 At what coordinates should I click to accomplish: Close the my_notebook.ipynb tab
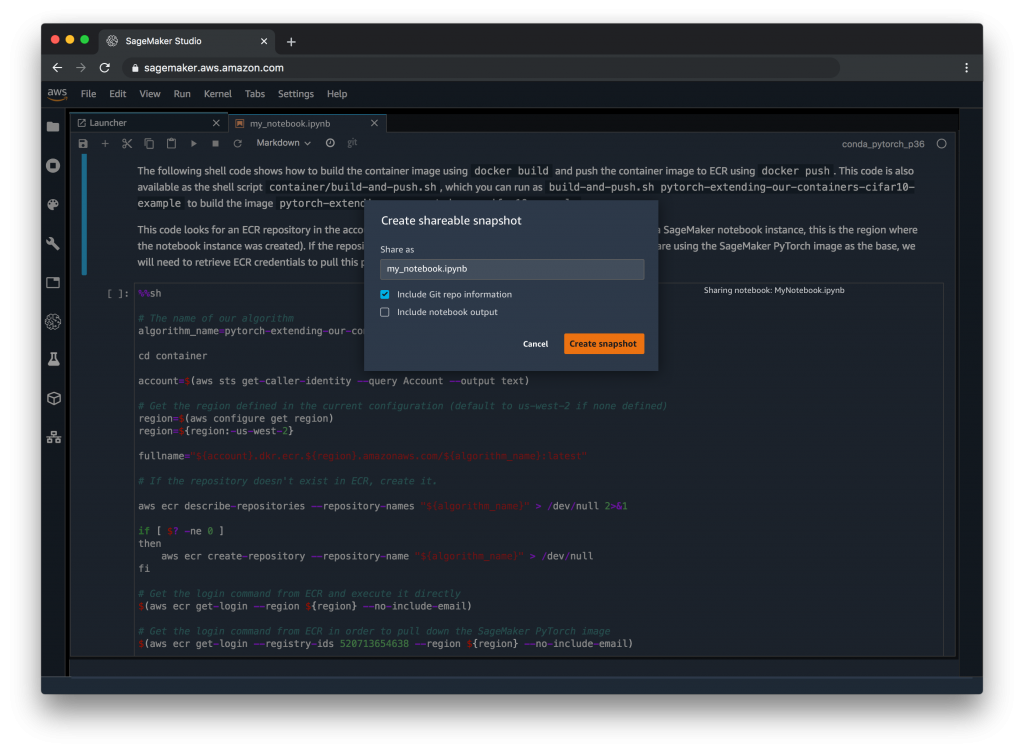pos(374,123)
